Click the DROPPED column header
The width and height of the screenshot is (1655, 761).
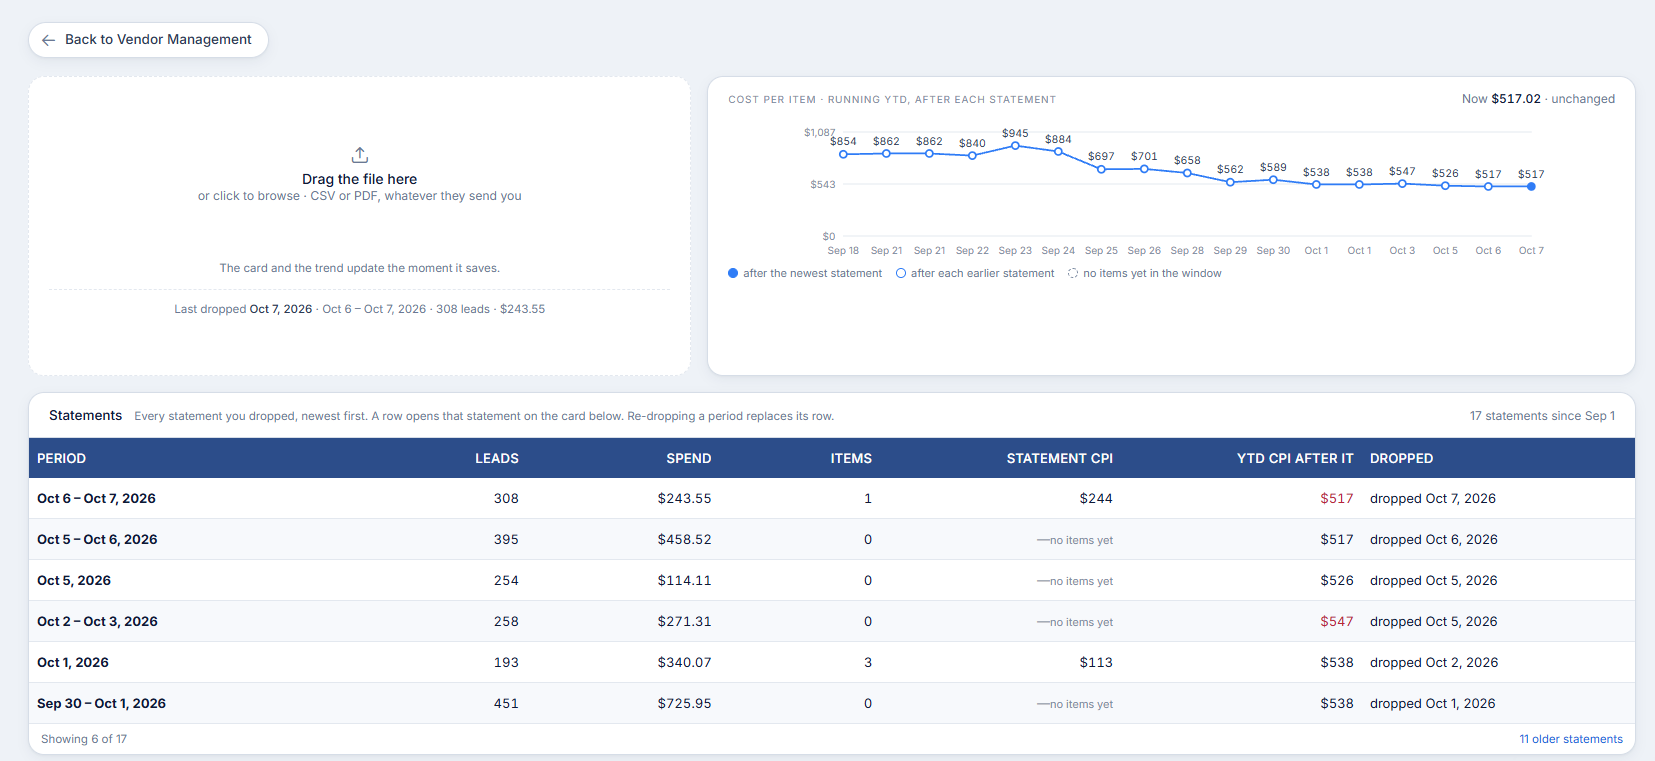(1401, 458)
